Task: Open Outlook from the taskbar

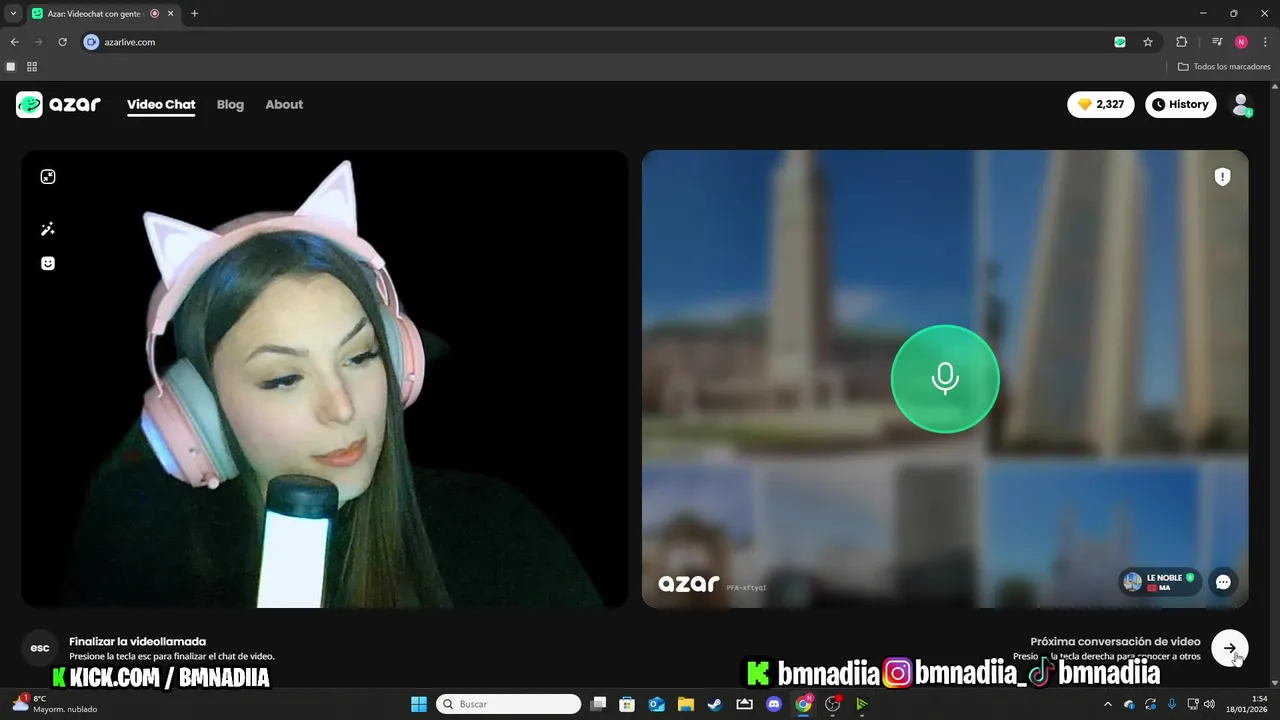Action: pyautogui.click(x=657, y=704)
